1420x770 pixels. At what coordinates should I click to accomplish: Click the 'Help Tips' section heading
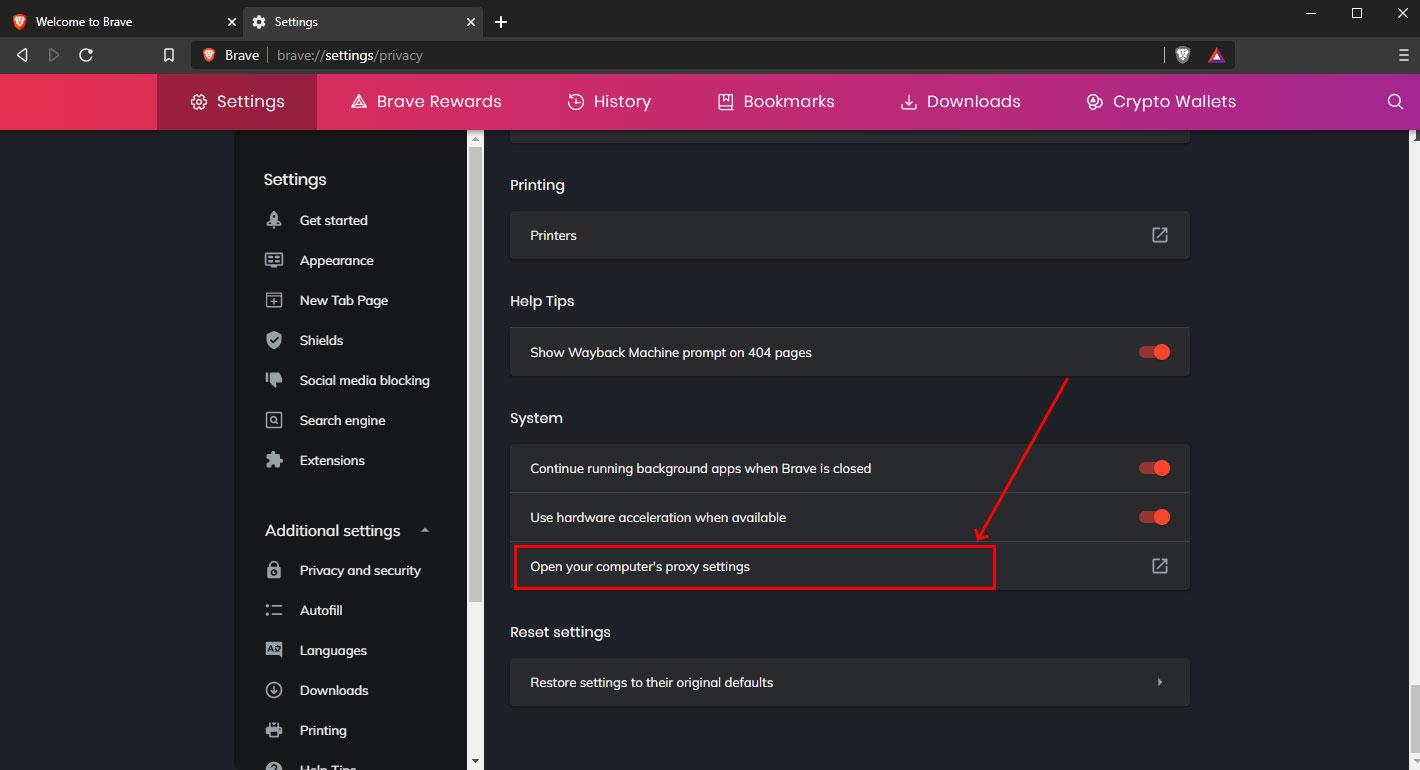[542, 301]
